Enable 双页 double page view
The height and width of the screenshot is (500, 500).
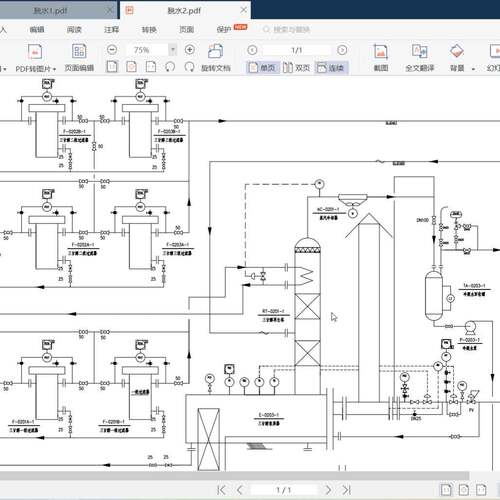[296, 68]
